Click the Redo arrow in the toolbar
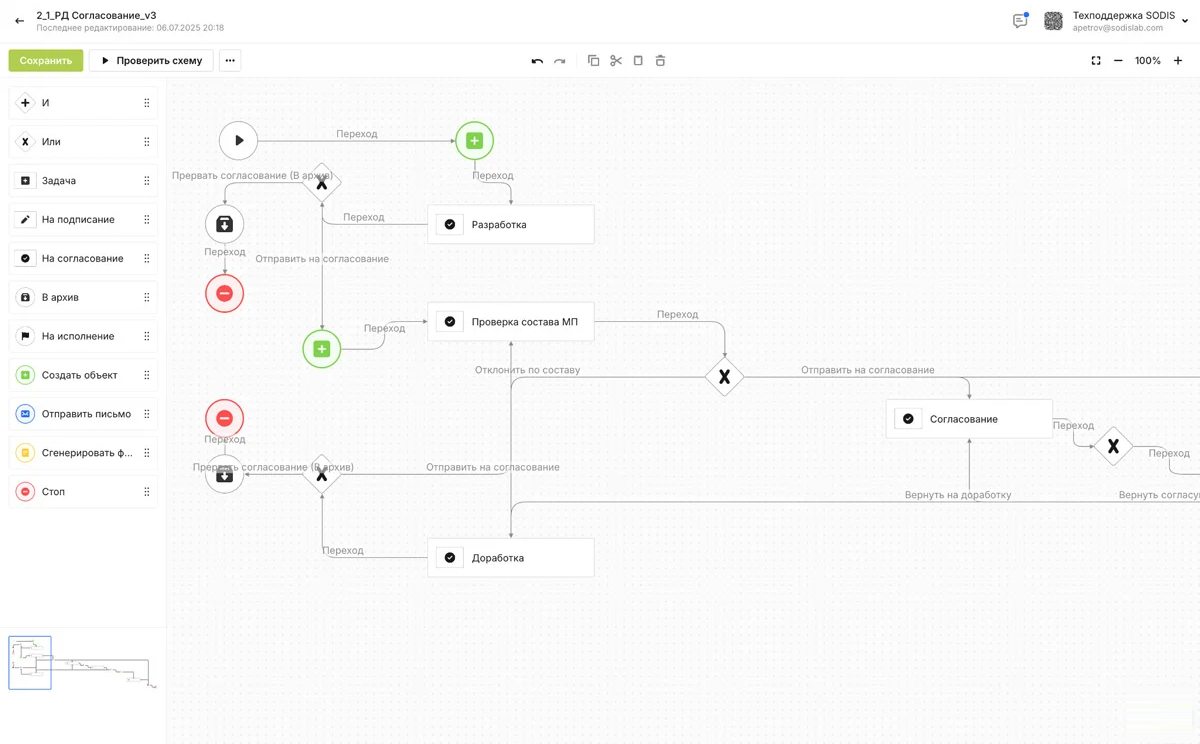 pos(559,60)
